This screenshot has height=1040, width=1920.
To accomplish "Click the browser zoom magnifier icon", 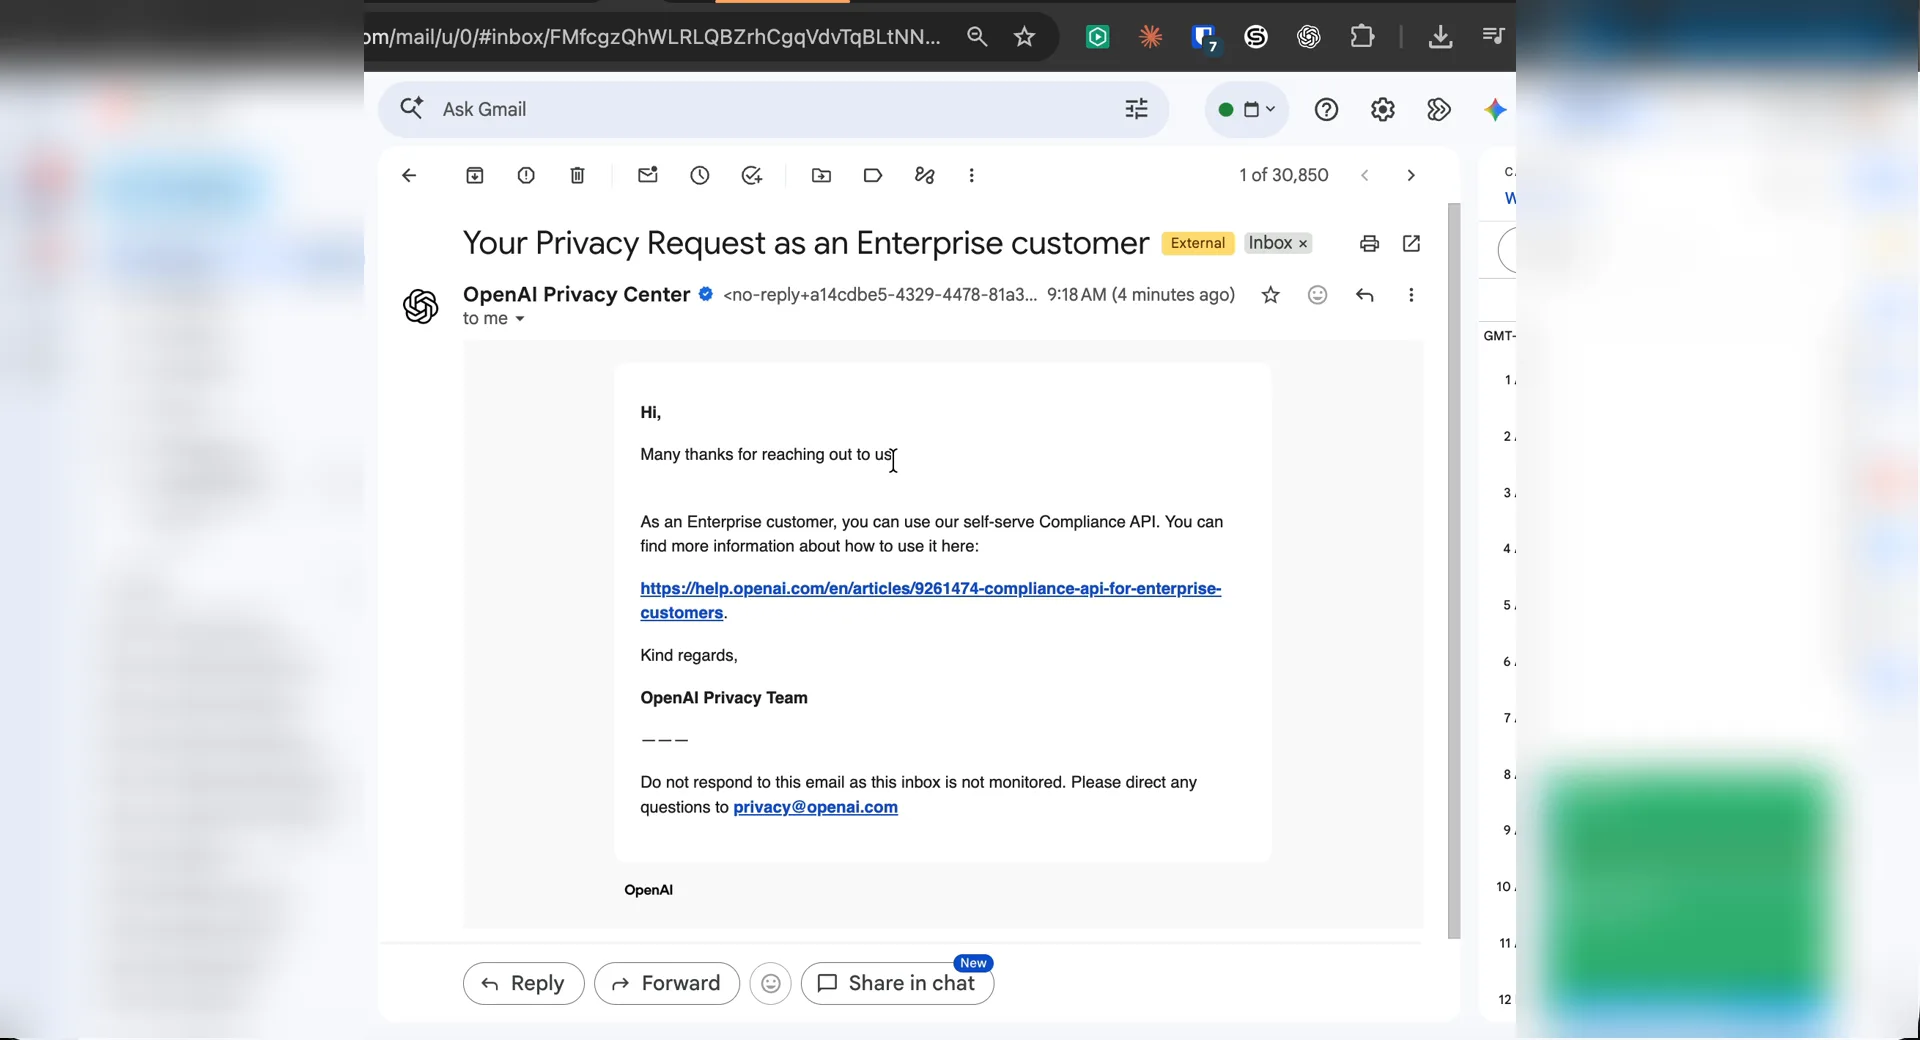I will tap(977, 37).
